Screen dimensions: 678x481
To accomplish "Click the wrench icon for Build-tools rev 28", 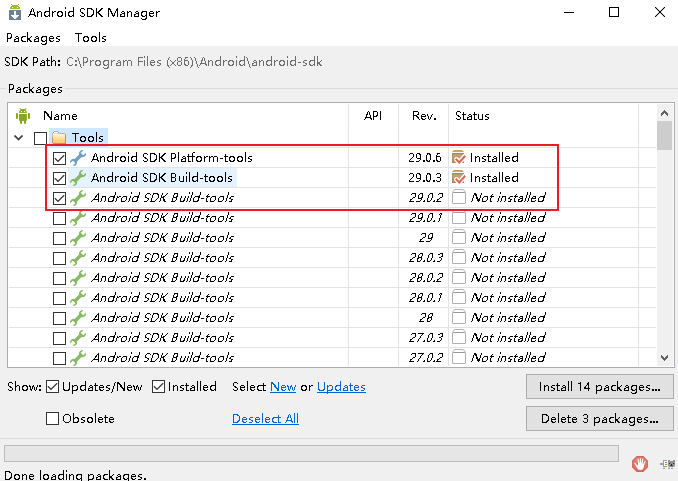I will pyautogui.click(x=78, y=317).
